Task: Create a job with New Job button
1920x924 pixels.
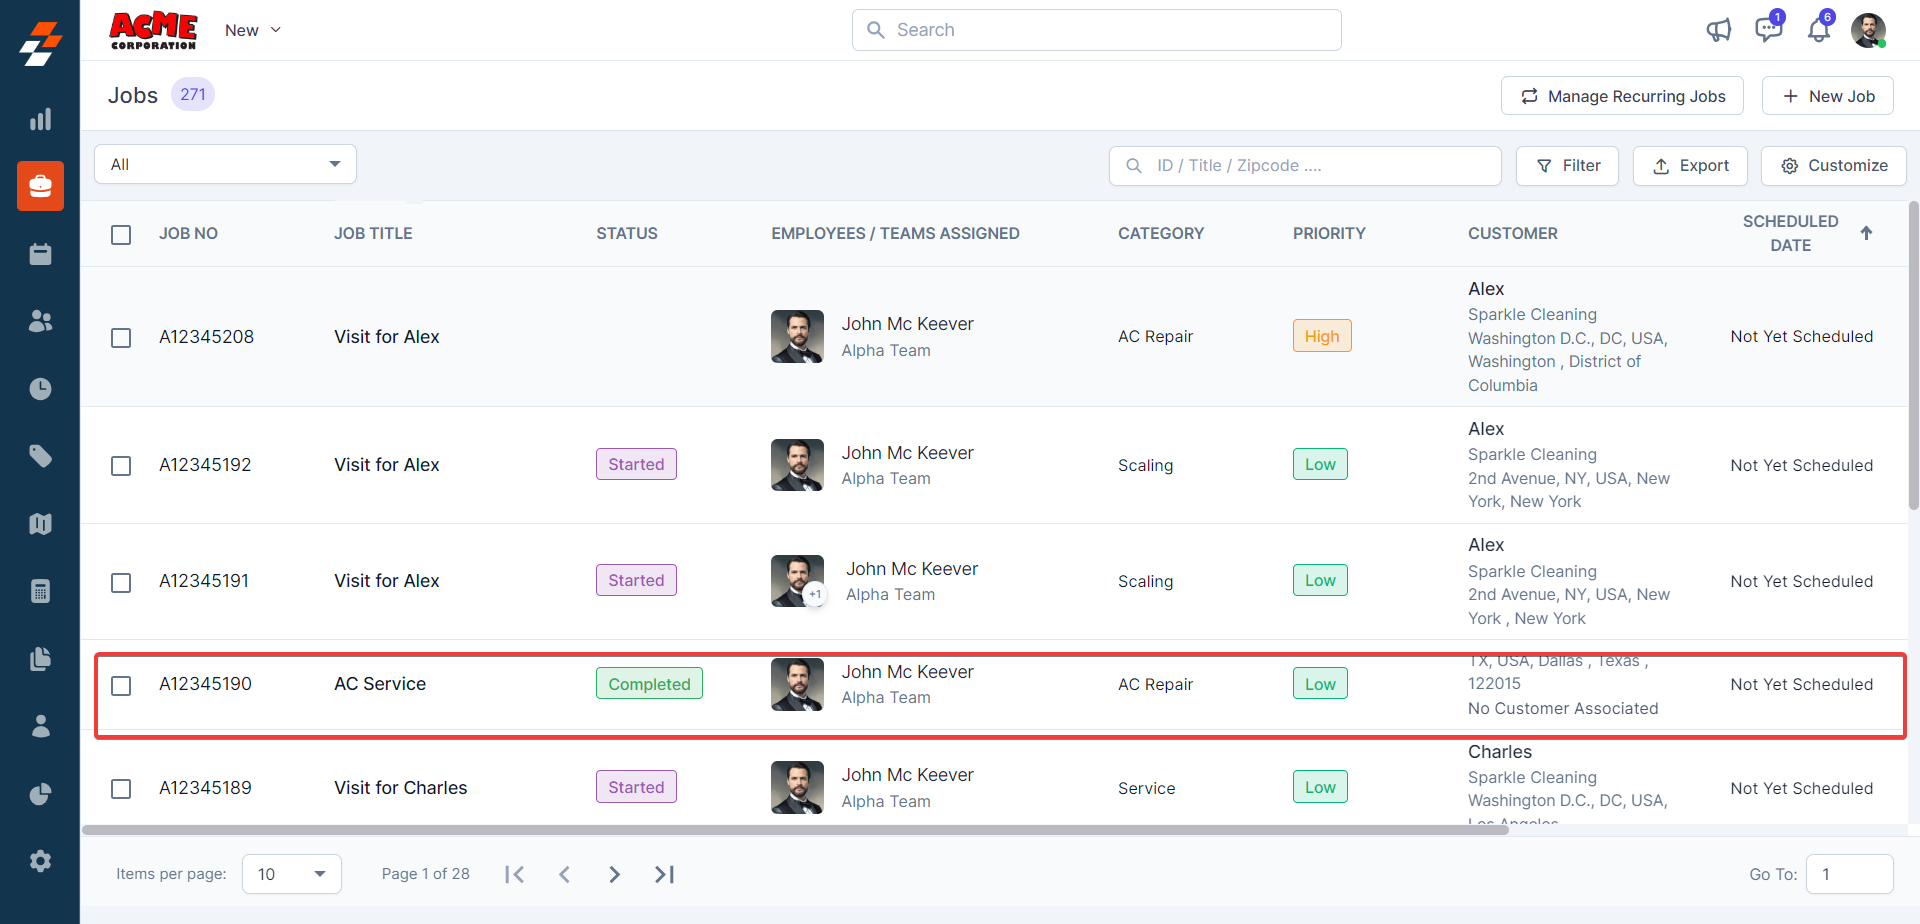Action: 1827,96
